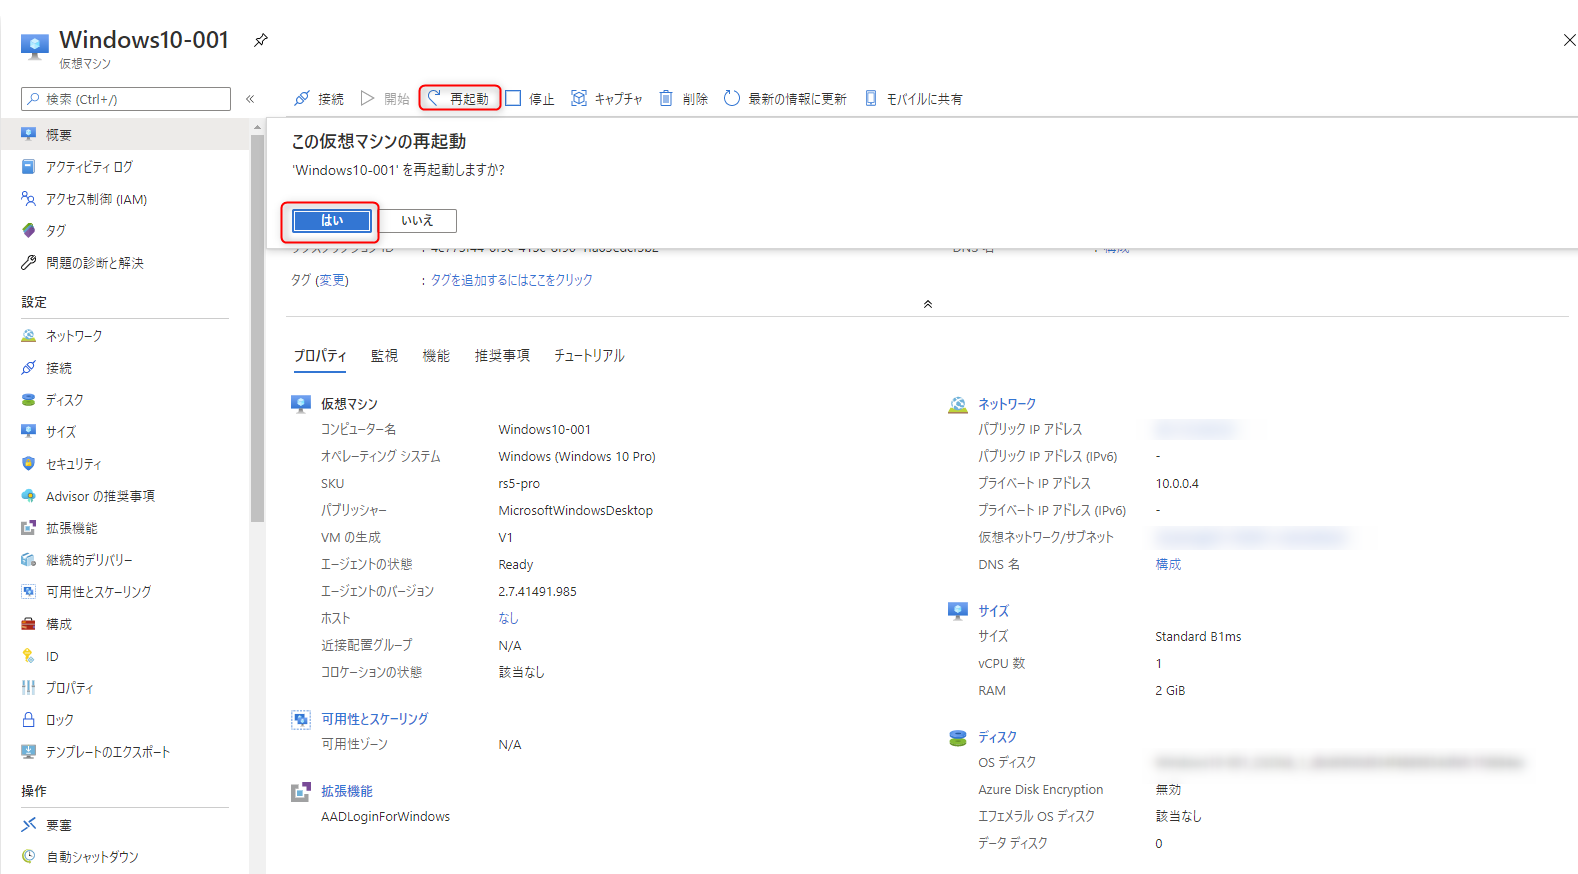Open 拡張機能 section heading link
1578x874 pixels.
[x=346, y=791]
